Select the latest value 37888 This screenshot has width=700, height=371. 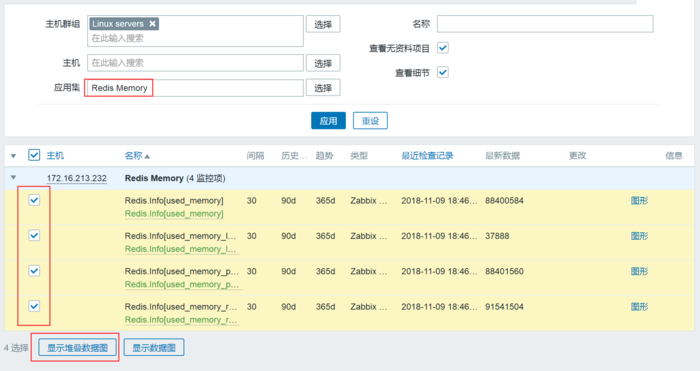pos(497,236)
